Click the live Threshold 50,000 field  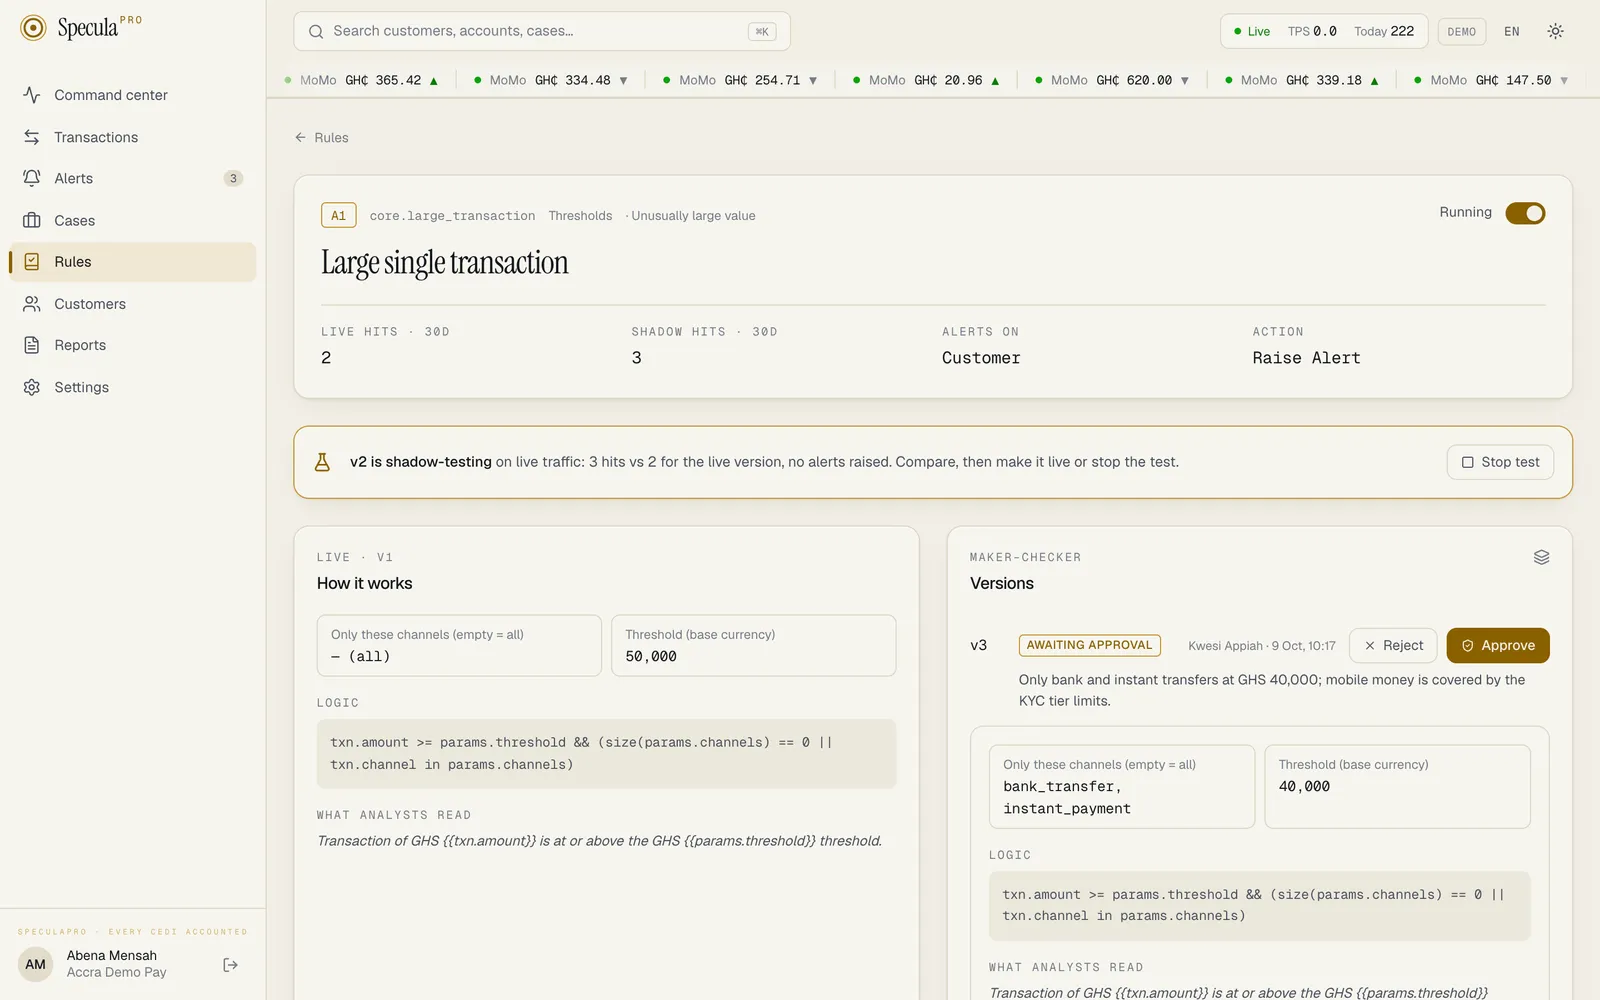754,646
